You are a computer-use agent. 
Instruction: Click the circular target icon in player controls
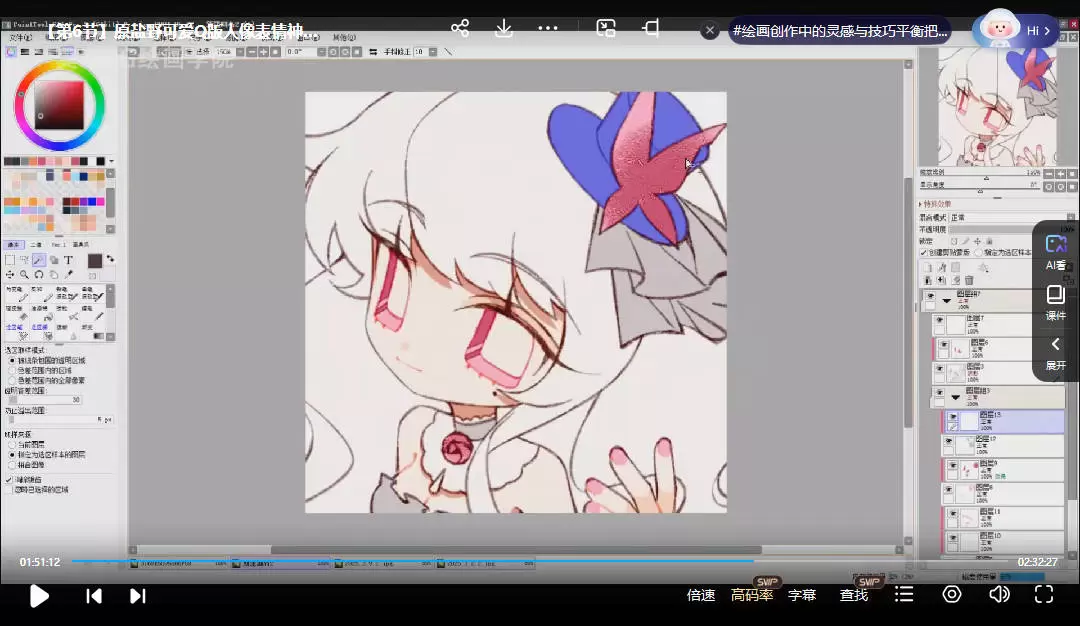tap(952, 594)
